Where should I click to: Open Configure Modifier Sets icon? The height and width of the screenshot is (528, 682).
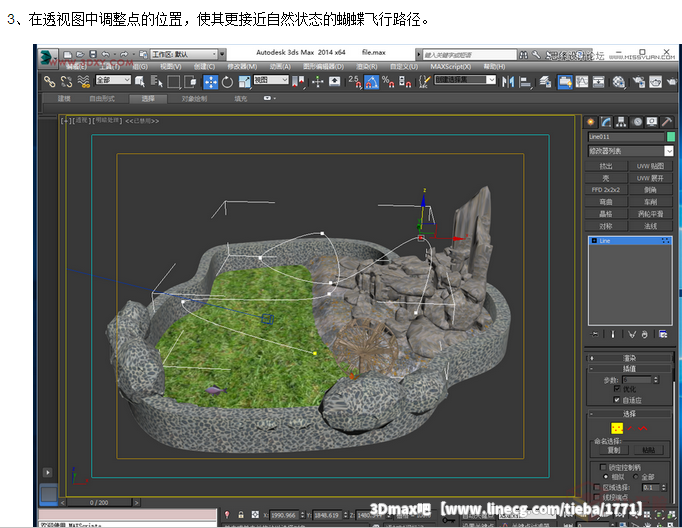point(663,333)
